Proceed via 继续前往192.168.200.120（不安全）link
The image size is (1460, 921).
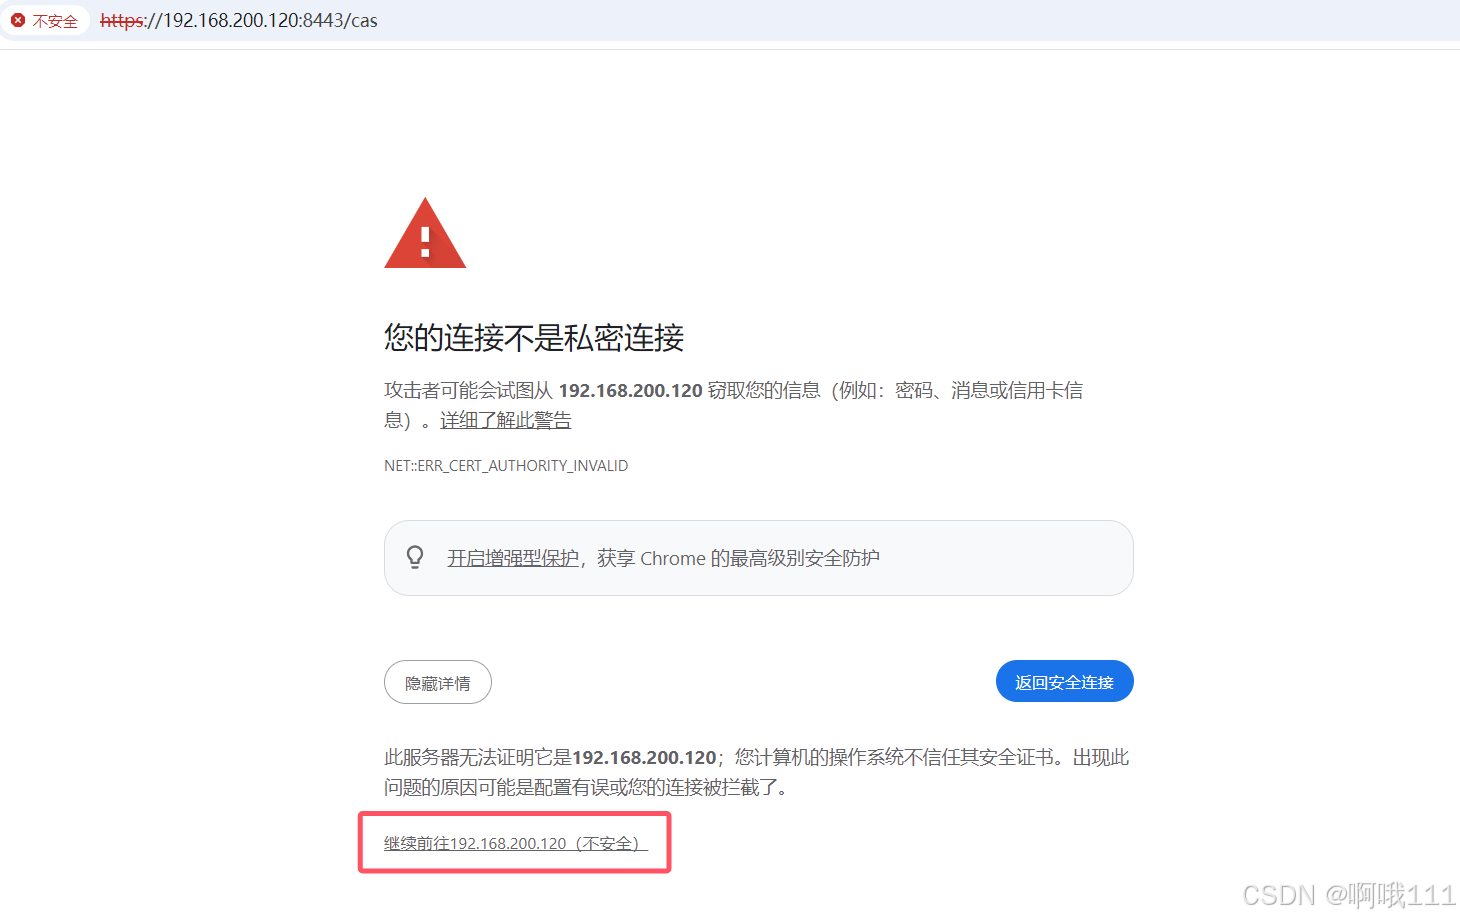[516, 844]
